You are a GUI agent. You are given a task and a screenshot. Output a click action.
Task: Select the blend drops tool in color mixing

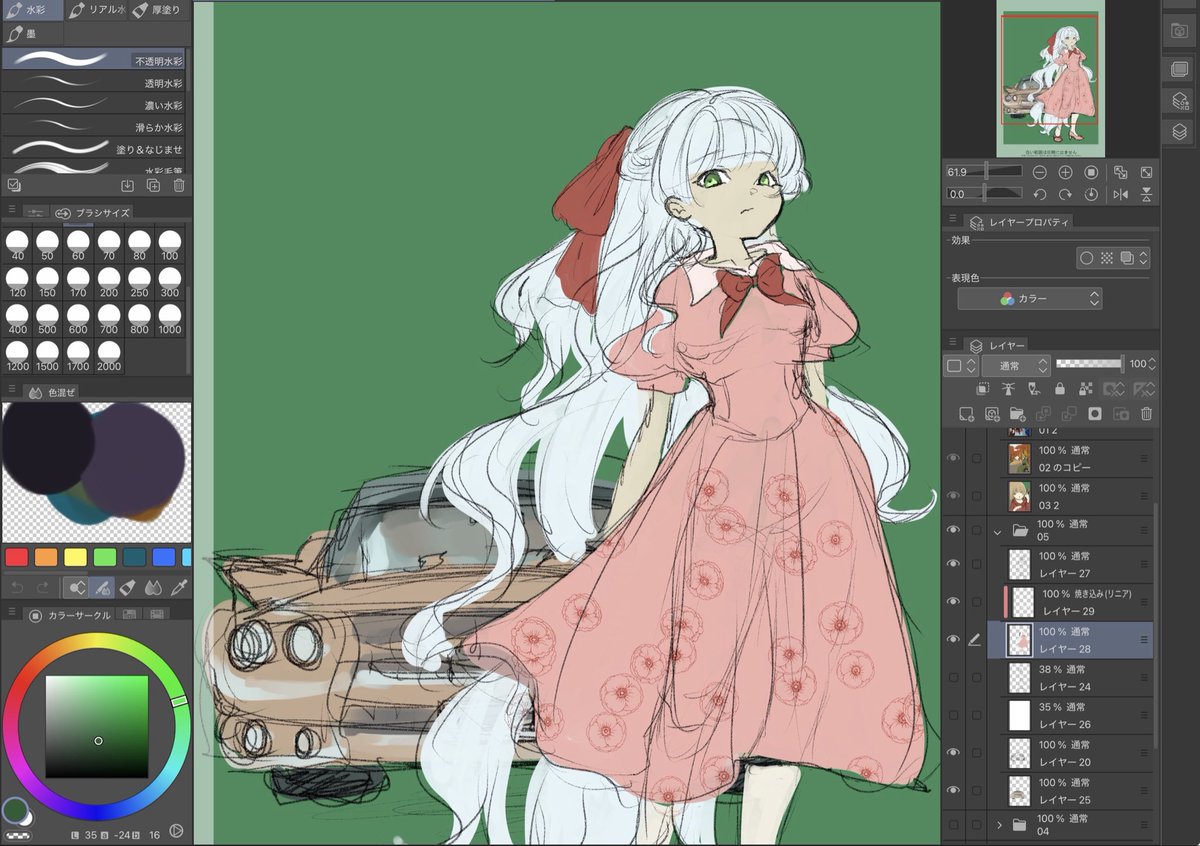(x=154, y=587)
